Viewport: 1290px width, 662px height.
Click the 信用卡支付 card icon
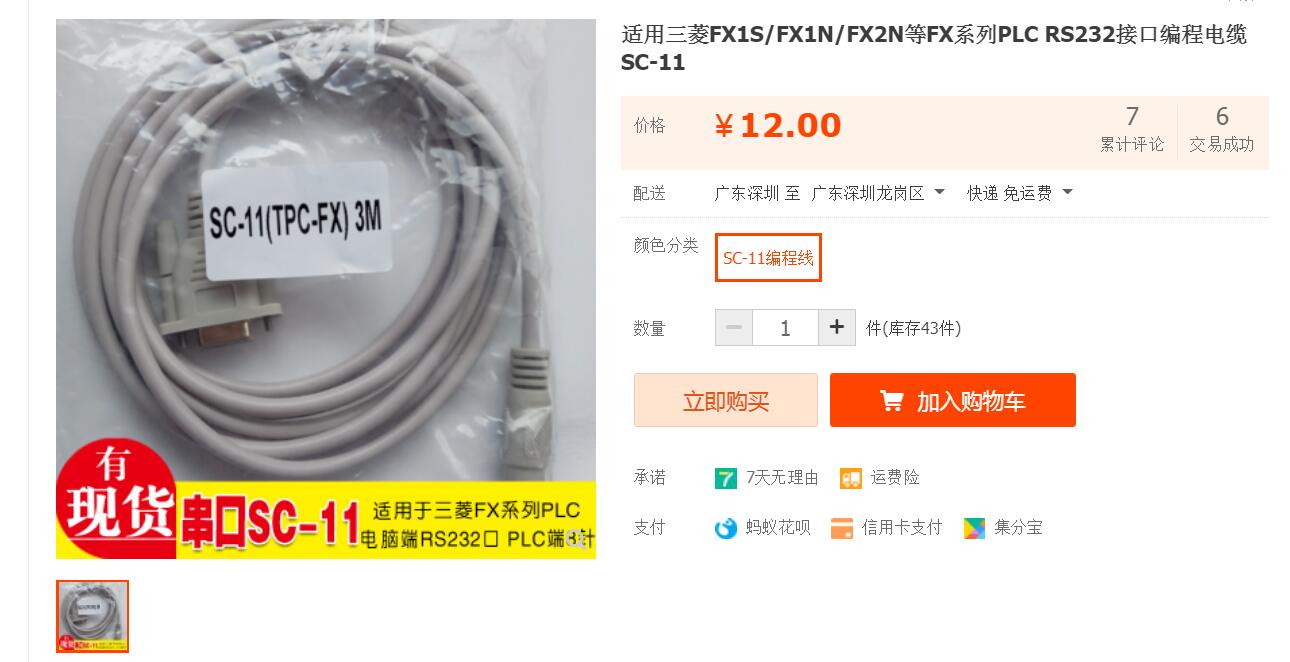[842, 528]
